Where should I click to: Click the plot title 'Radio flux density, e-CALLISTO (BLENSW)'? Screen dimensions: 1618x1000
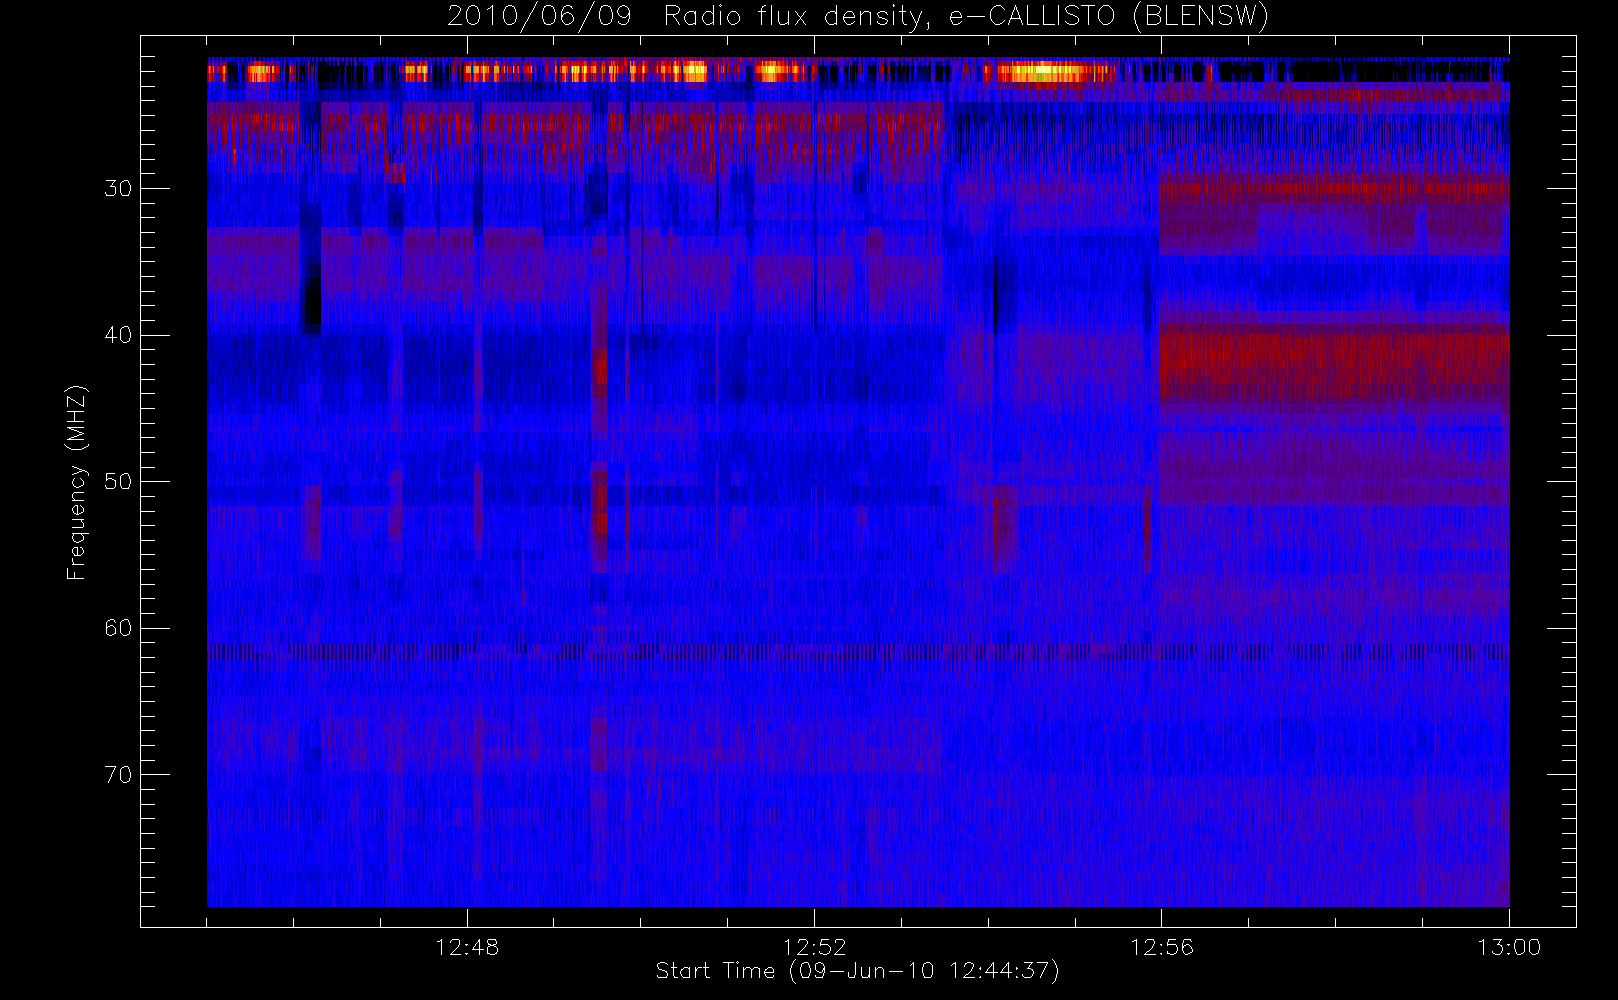point(966,17)
